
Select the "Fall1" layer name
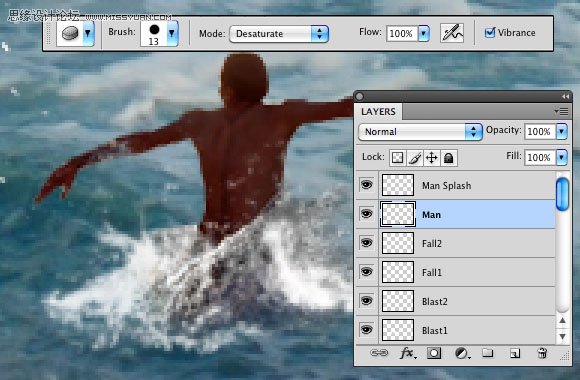(432, 273)
